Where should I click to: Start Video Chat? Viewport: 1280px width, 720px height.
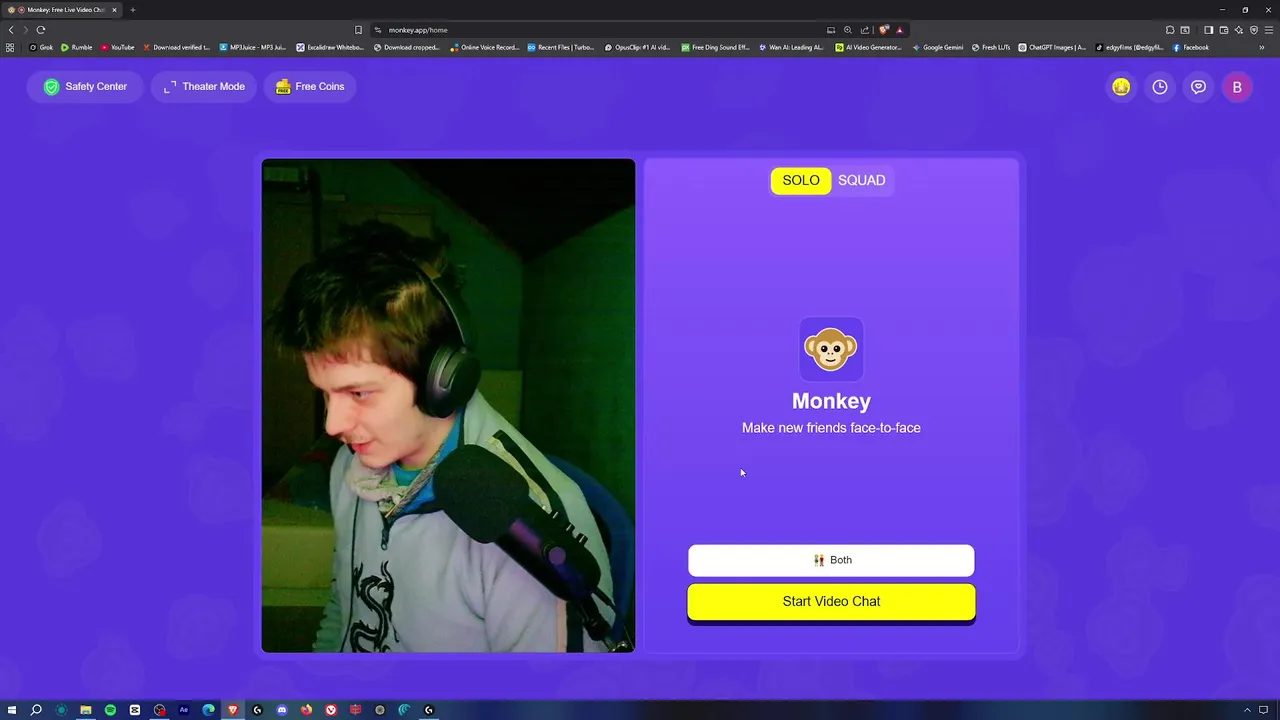pyautogui.click(x=831, y=602)
